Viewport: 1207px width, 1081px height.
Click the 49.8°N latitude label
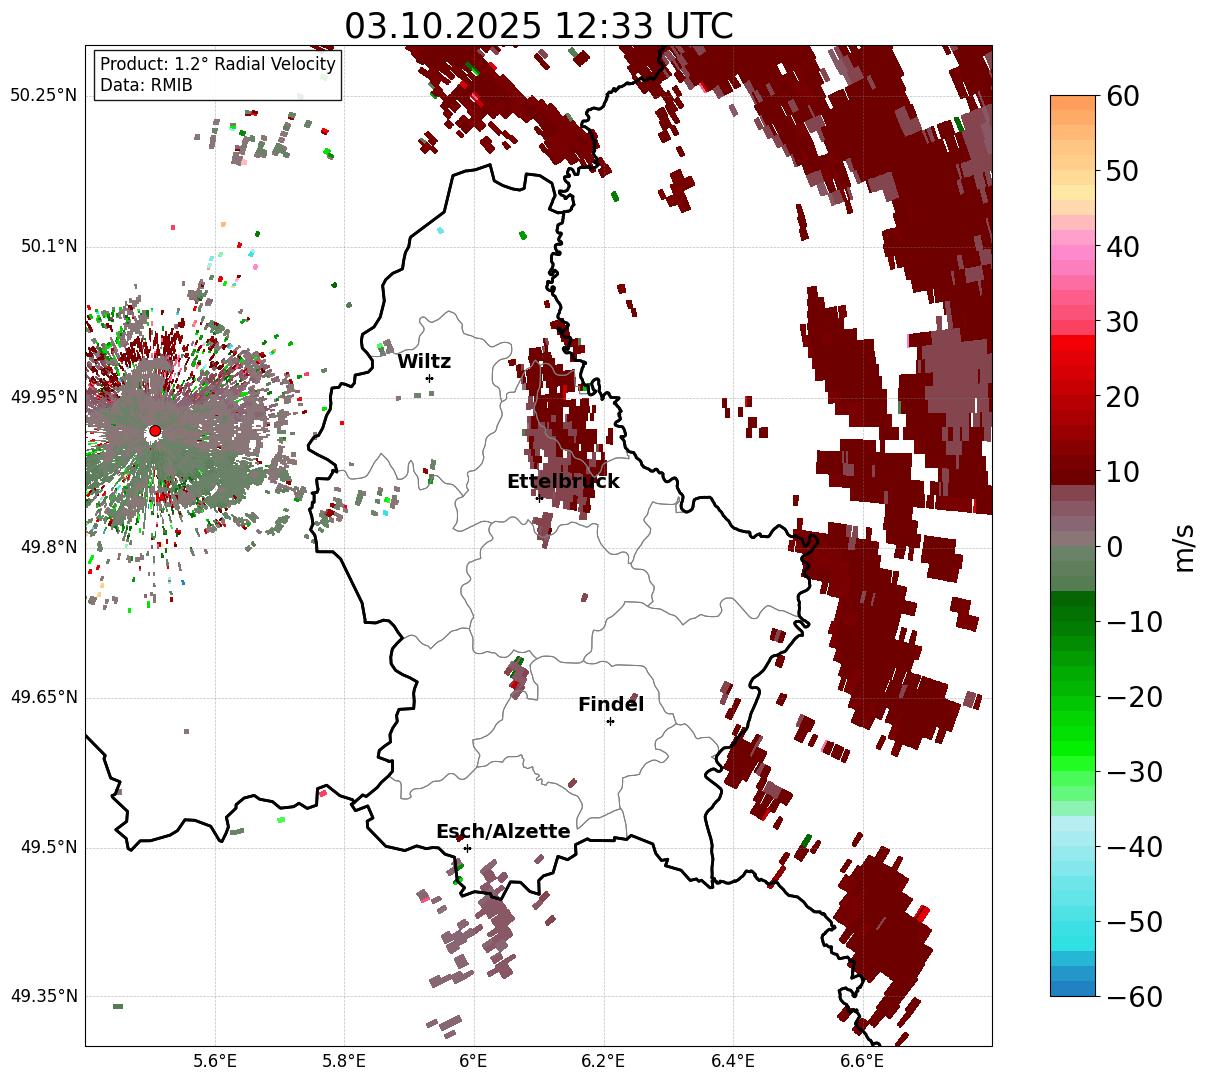pyautogui.click(x=48, y=547)
